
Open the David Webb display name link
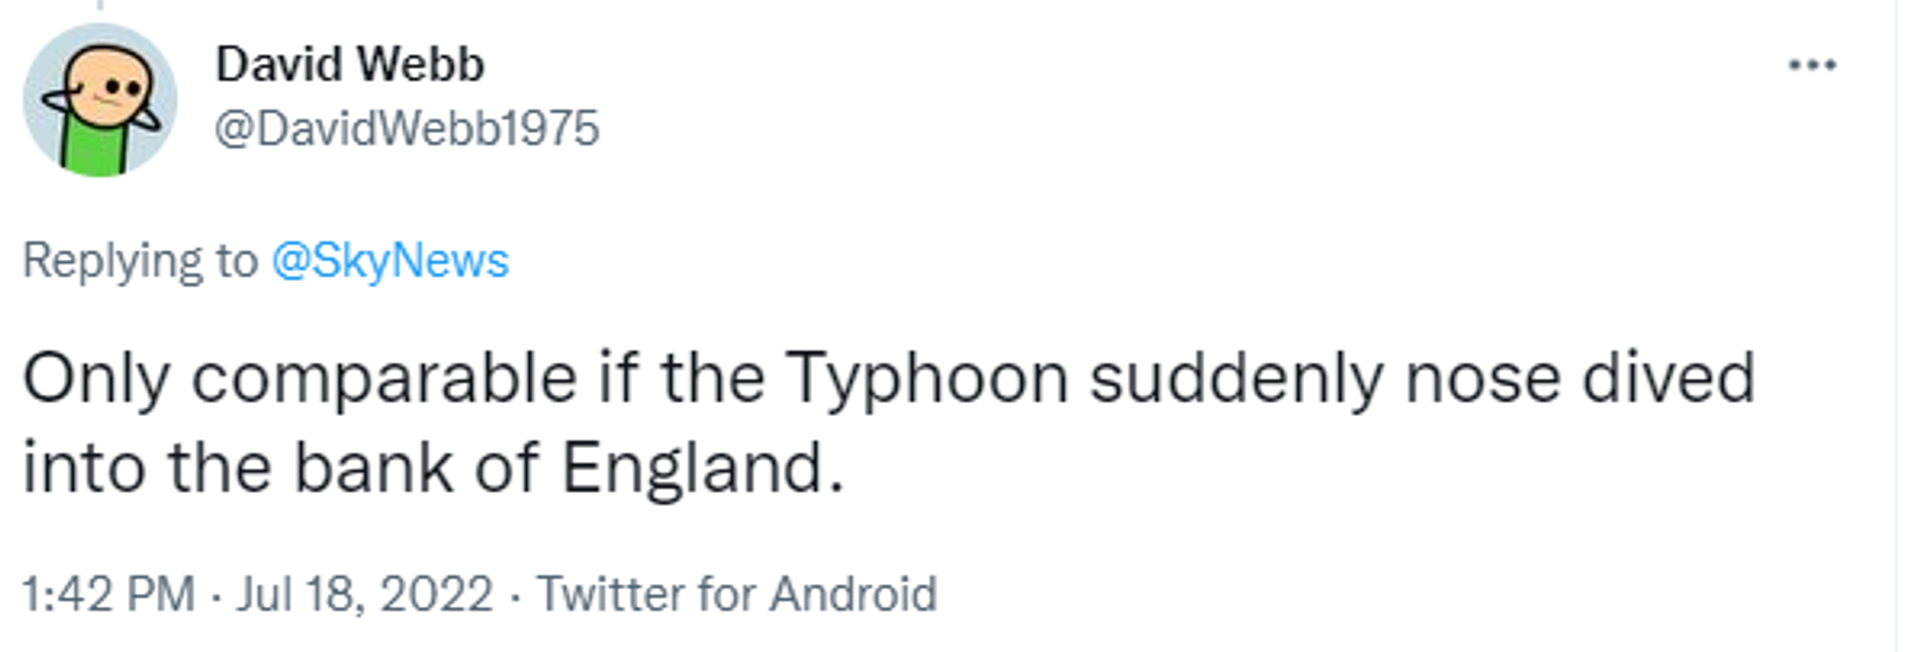(x=350, y=64)
